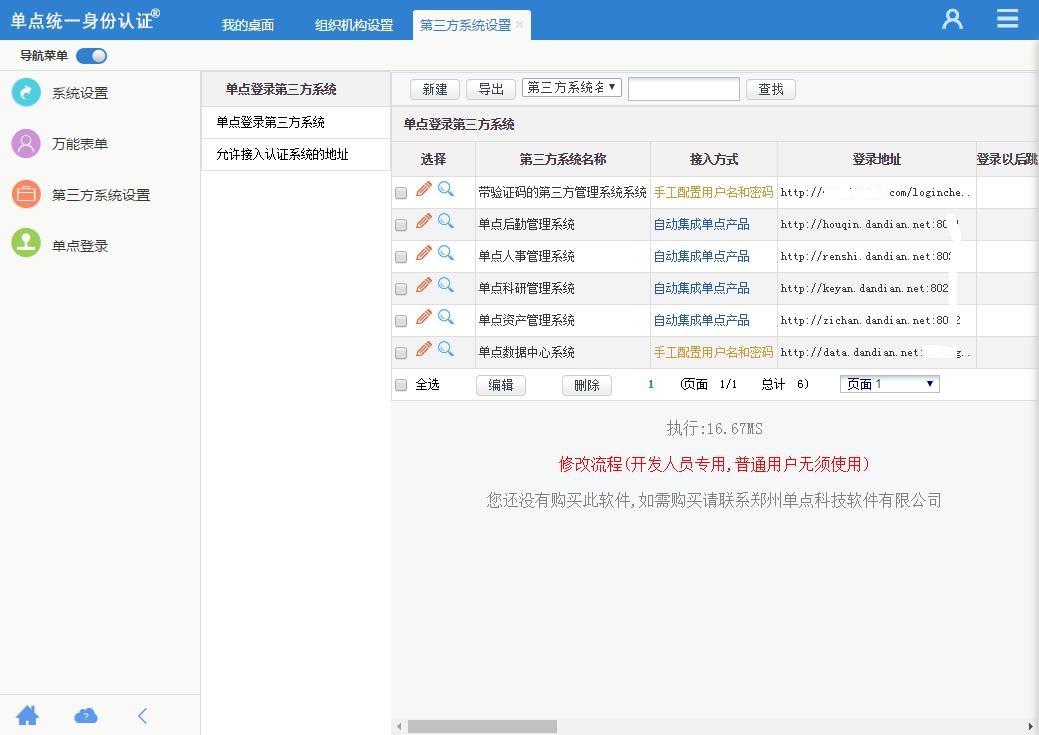The image size is (1039, 735).
Task: View magnifier icon for 单点科研管理系统
Action: point(446,285)
